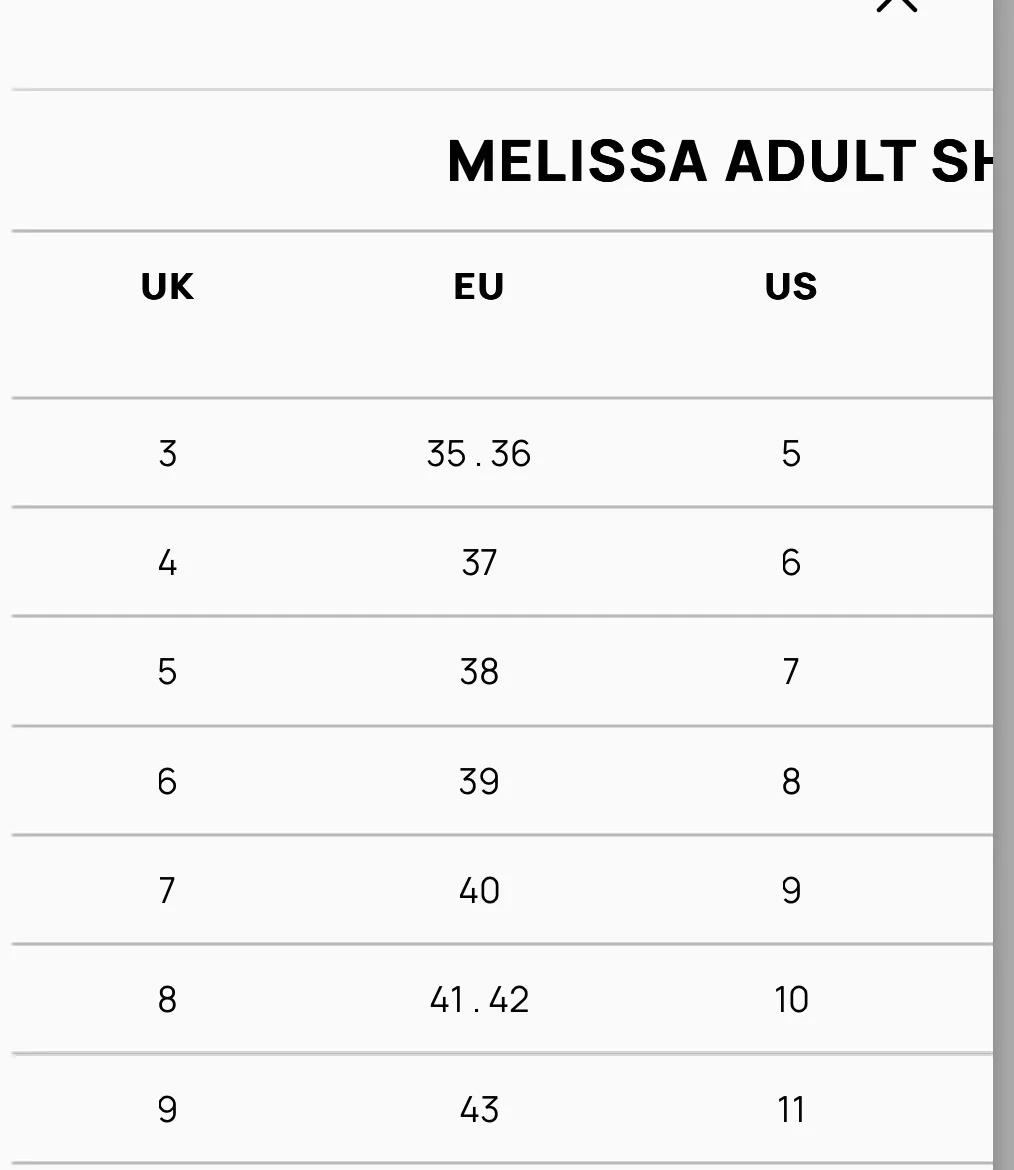The image size is (1014, 1170).
Task: Click EU size 35.36 cell
Action: point(479,454)
